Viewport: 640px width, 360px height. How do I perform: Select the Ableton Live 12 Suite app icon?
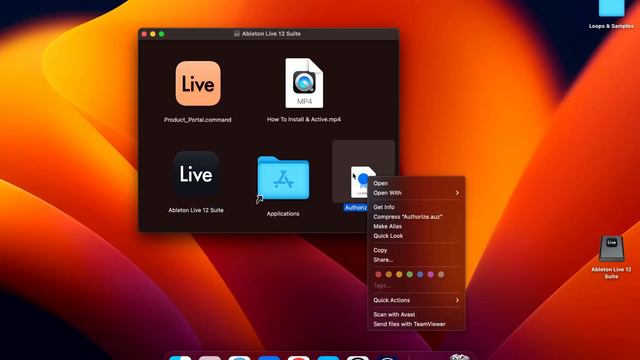pyautogui.click(x=196, y=173)
